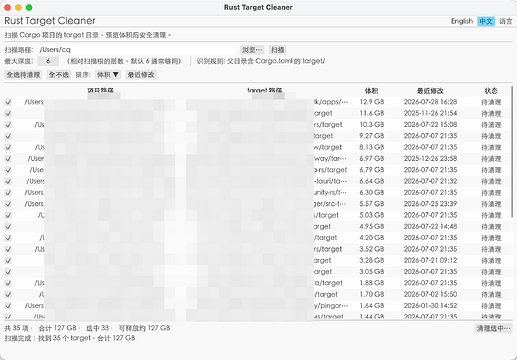Click the '可释放约 127 GB' summary text

144,328
